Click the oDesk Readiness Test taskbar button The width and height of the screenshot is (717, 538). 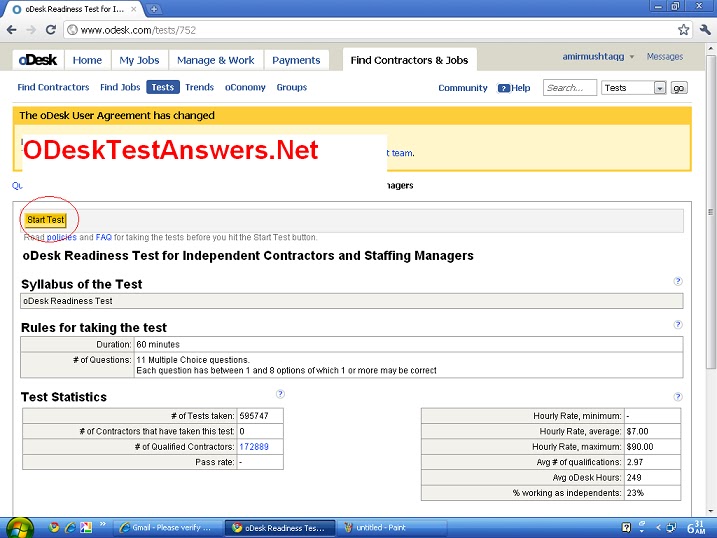280,527
